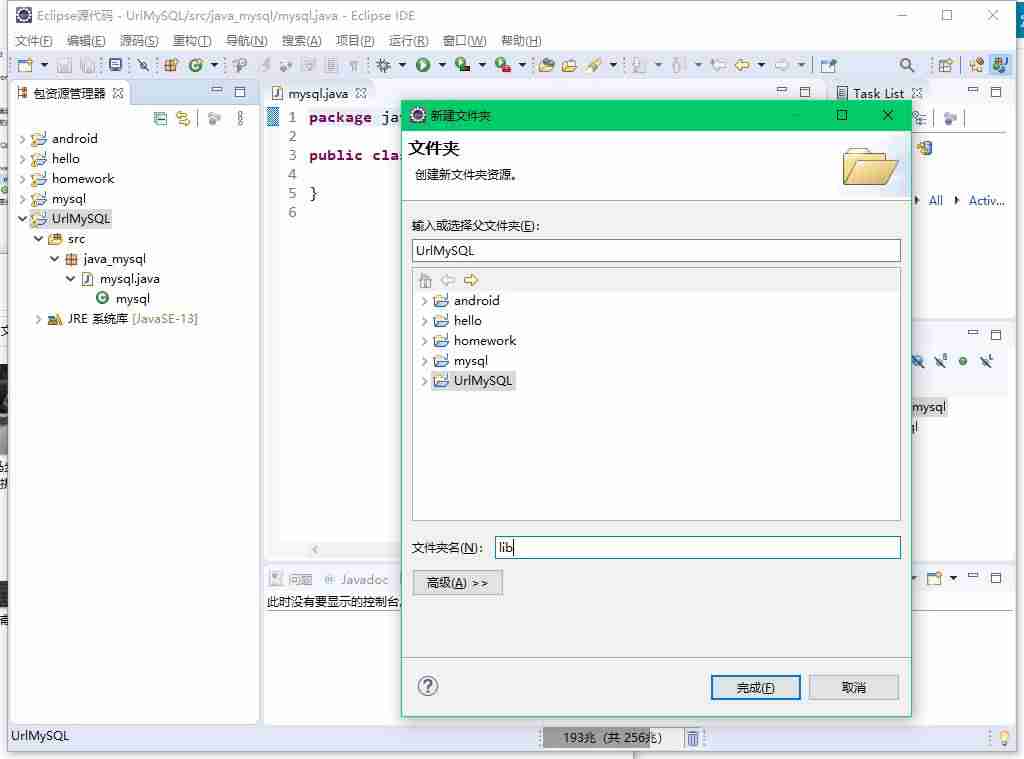This screenshot has width=1024, height=759.
Task: Click the Coverage run icon
Action: coord(462,65)
